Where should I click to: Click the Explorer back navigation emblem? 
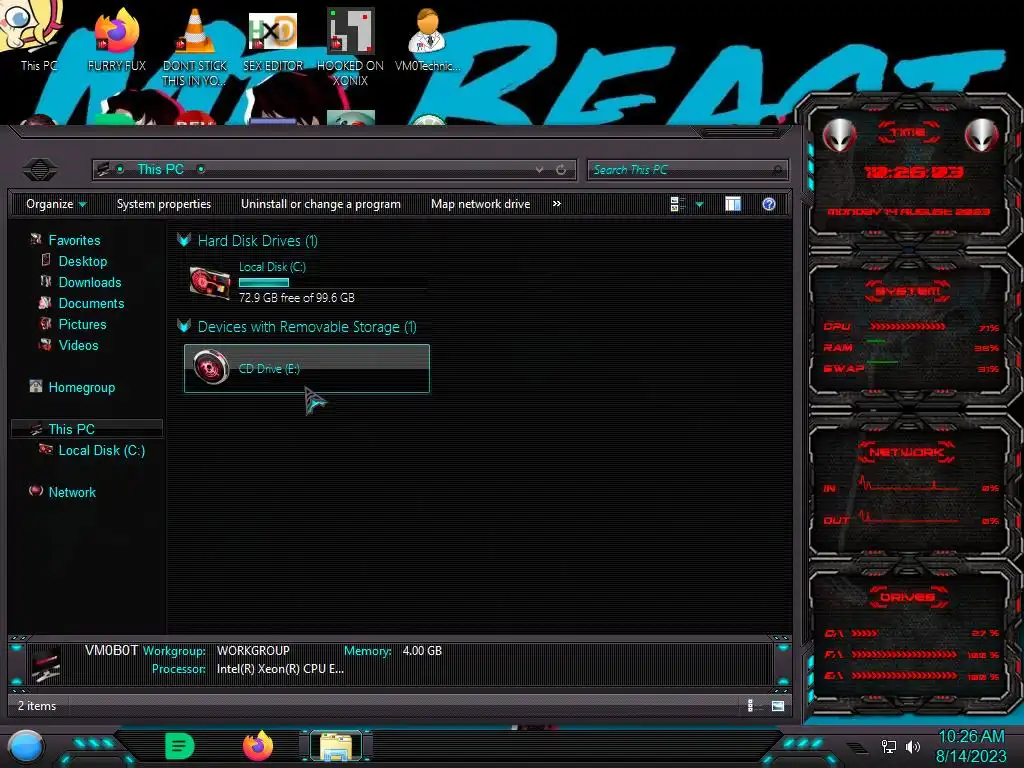(40, 170)
